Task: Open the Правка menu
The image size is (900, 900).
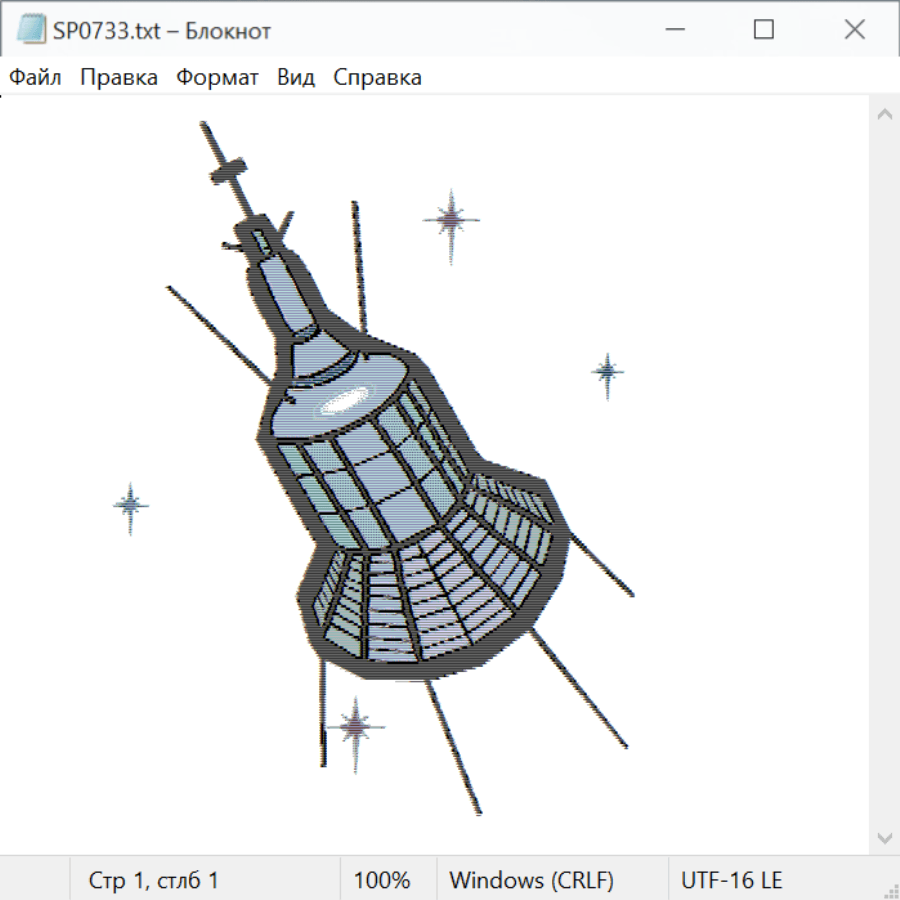Action: coord(118,77)
